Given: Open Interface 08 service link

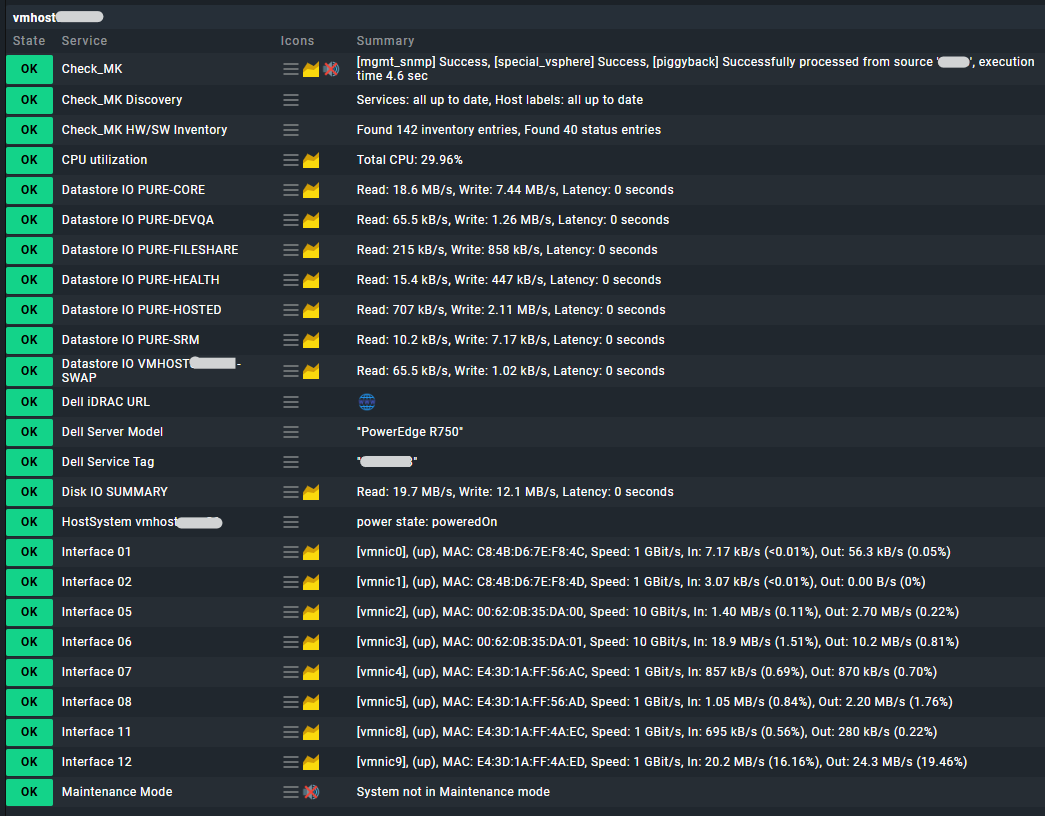Looking at the screenshot, I should (x=97, y=702).
